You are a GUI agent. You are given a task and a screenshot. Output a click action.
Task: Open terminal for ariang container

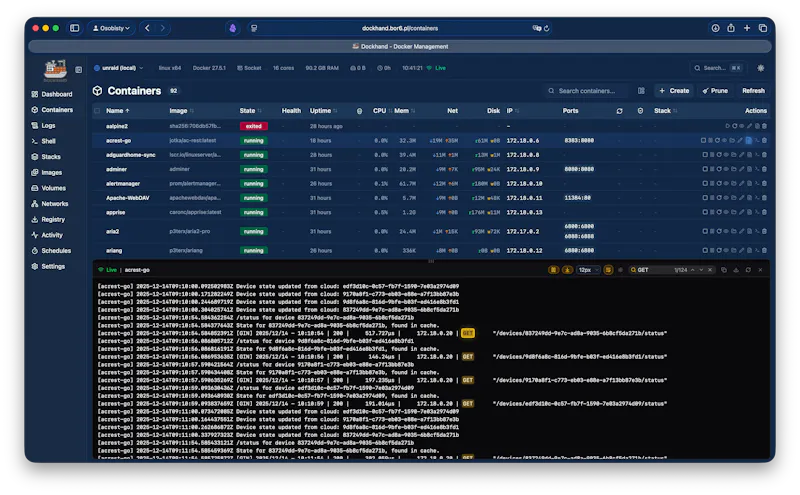pos(757,251)
